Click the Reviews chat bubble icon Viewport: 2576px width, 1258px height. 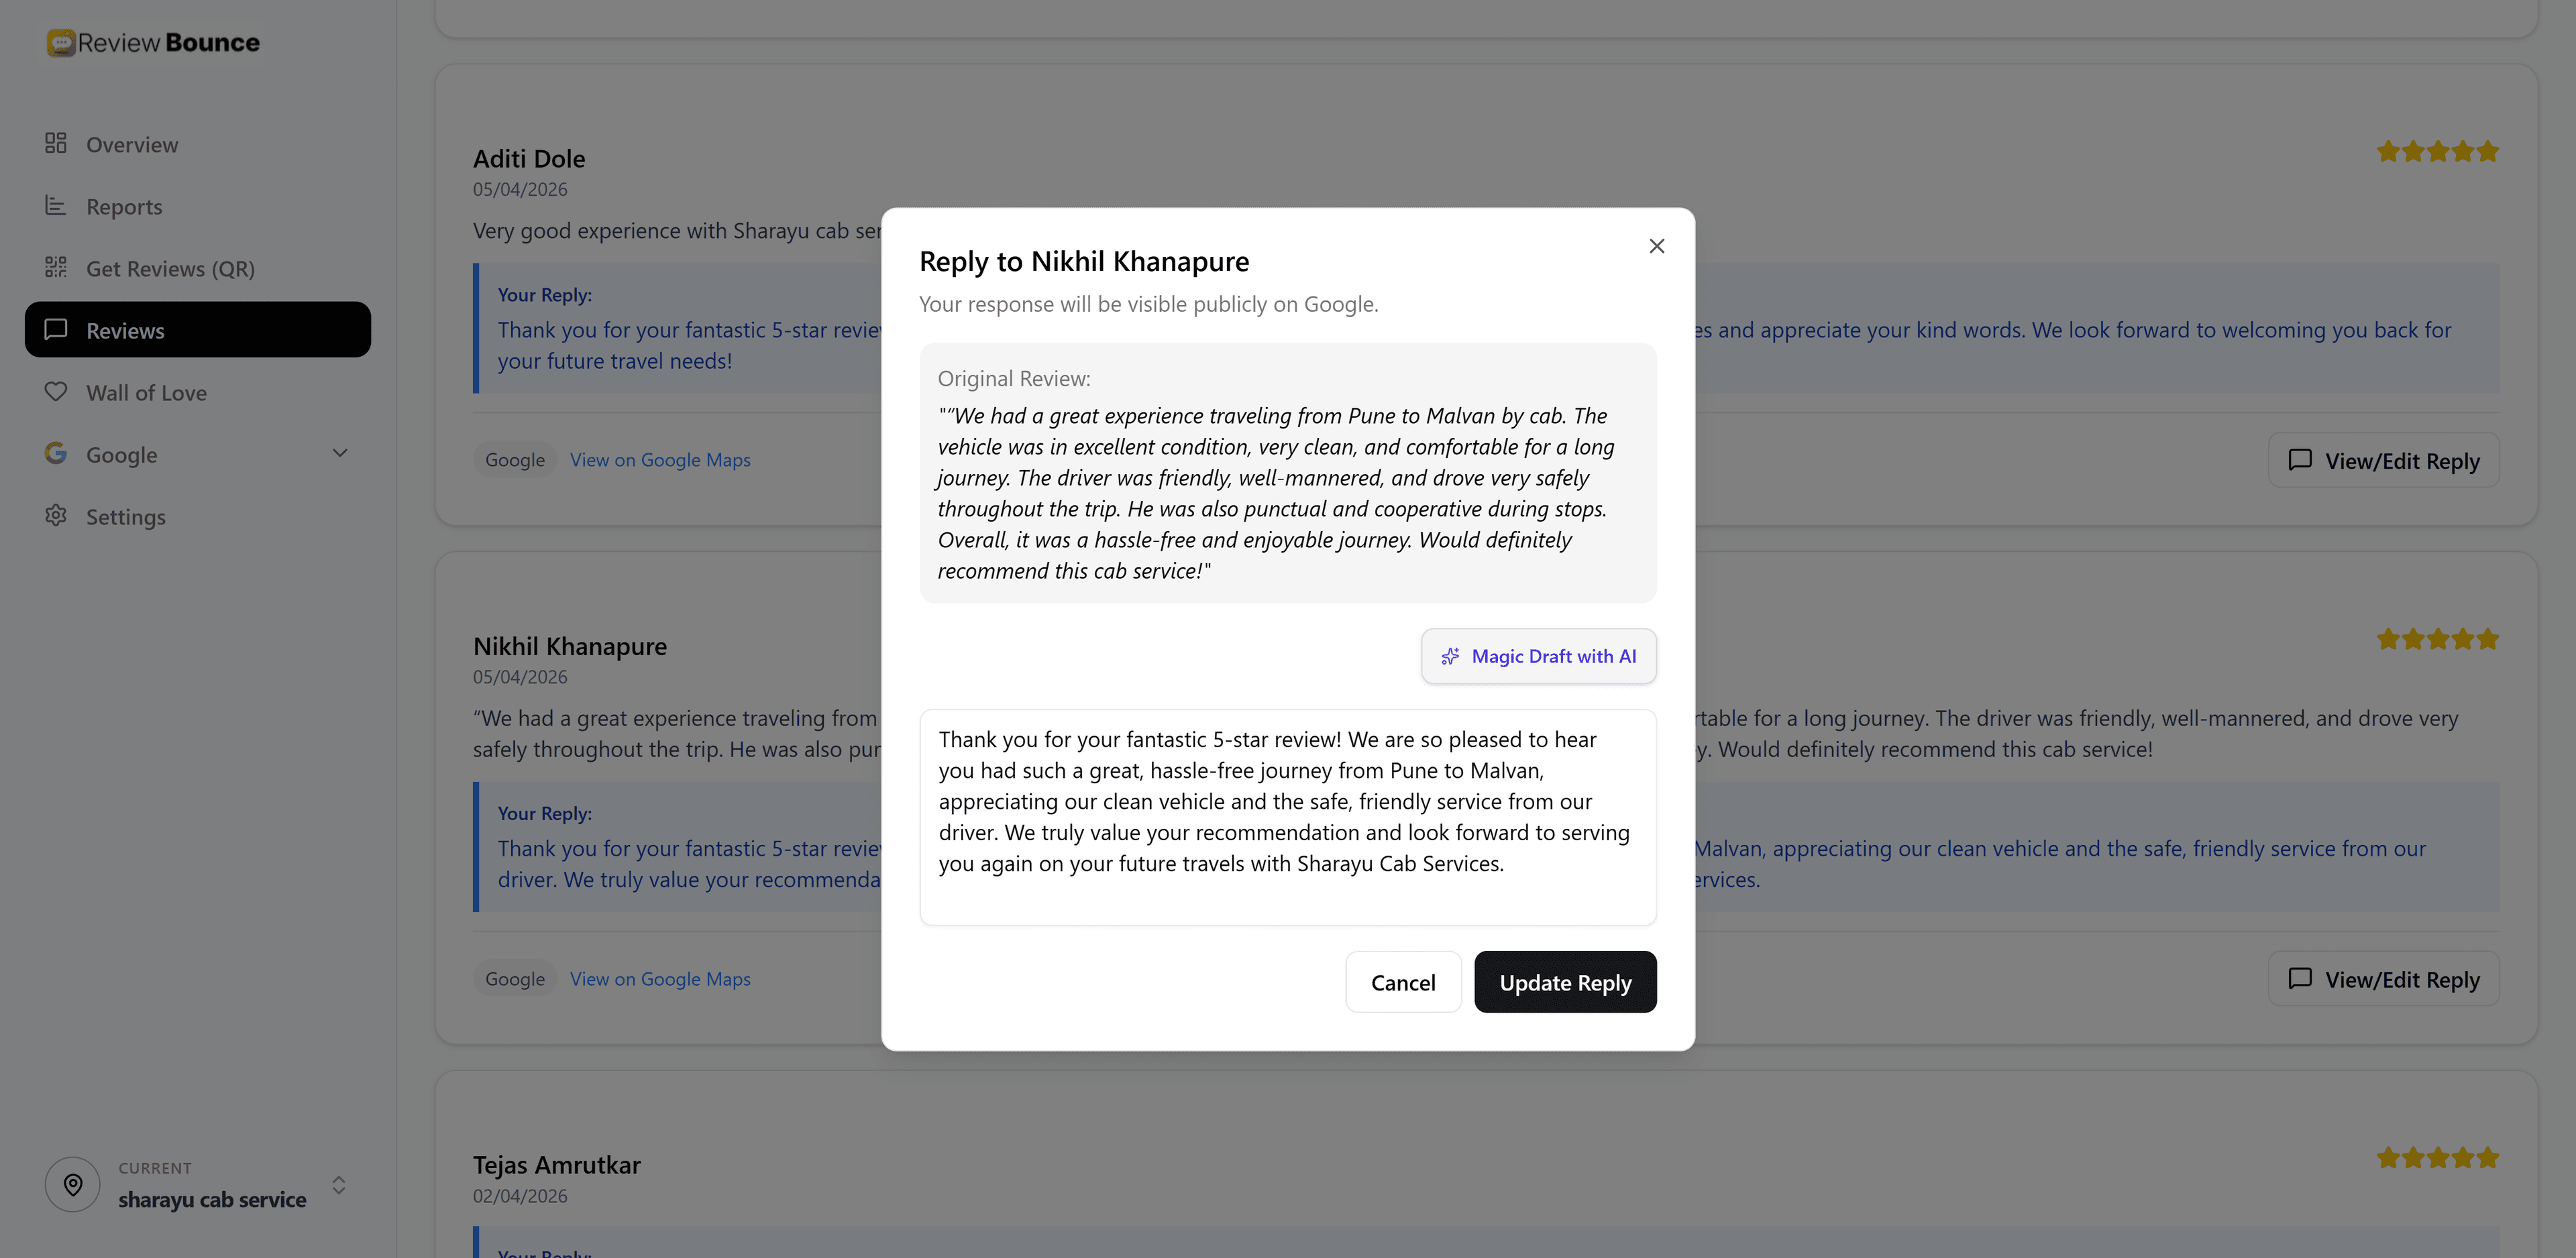pyautogui.click(x=56, y=329)
